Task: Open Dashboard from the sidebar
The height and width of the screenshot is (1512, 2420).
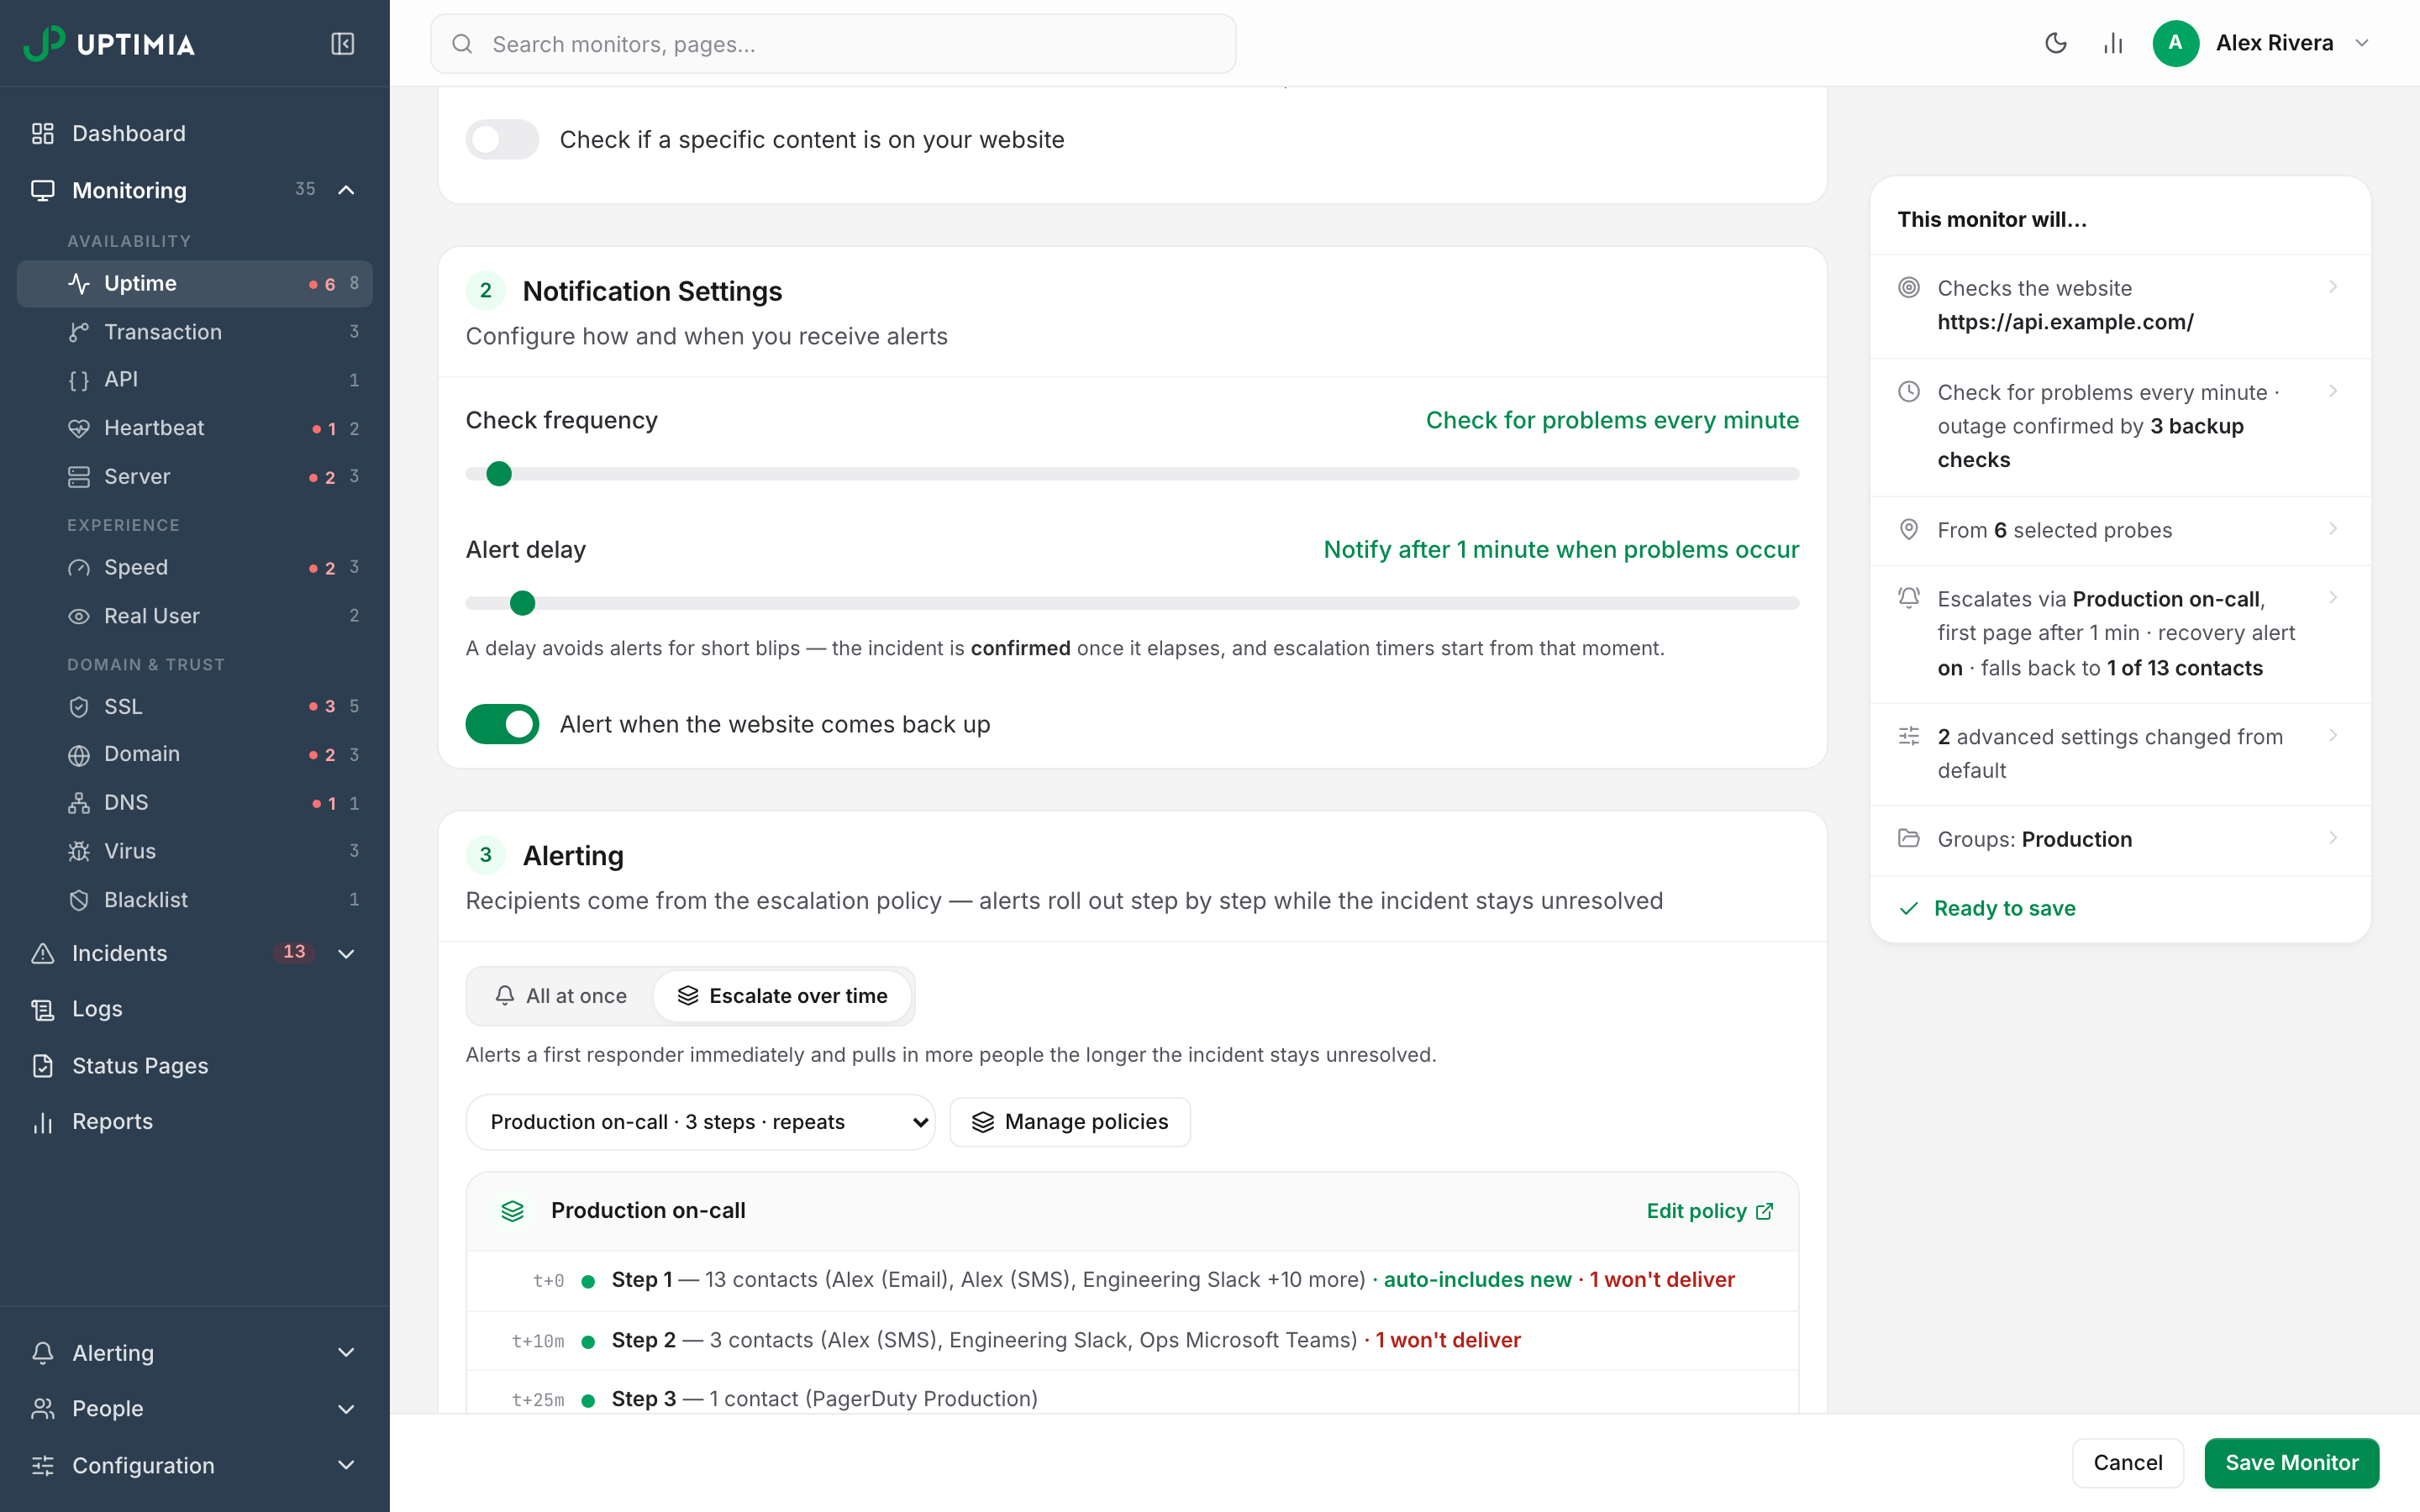Action: tap(195, 133)
